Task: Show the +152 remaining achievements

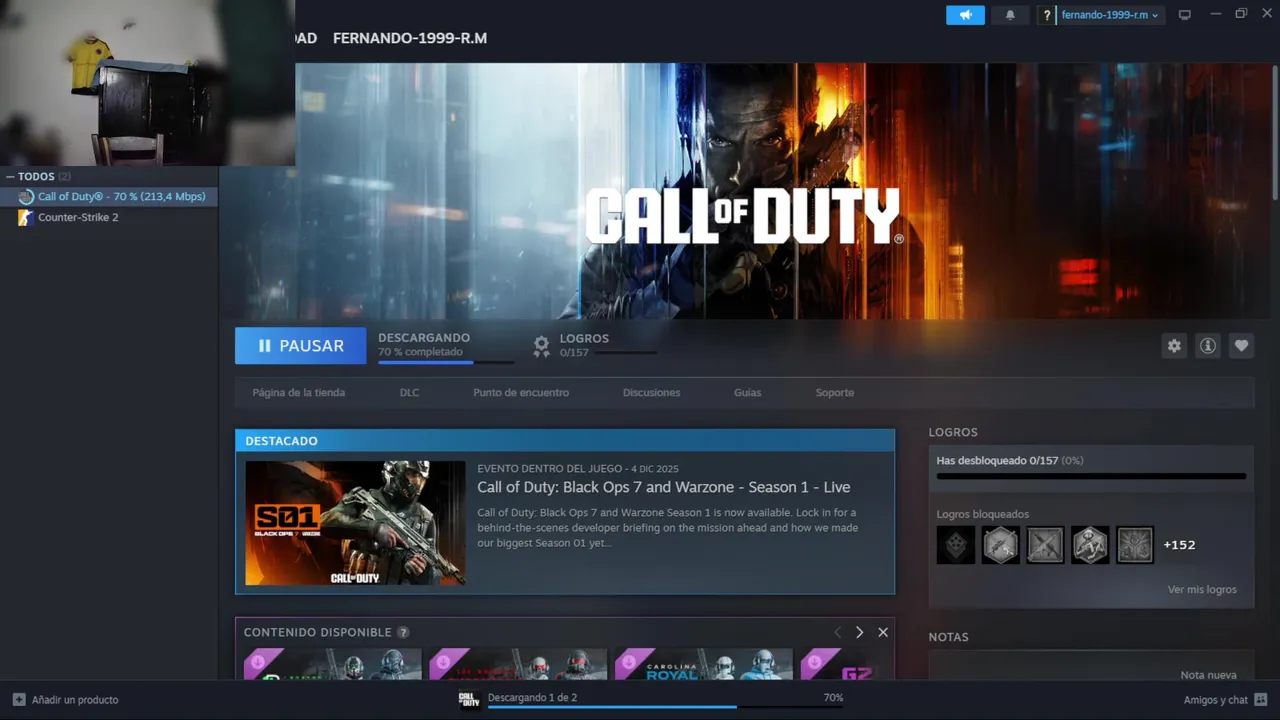Action: point(1179,545)
